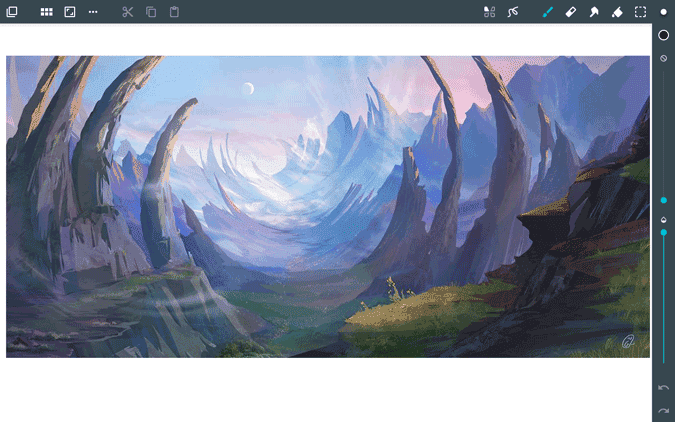Select the Smudge blend tool
The width and height of the screenshot is (675, 422).
click(x=594, y=12)
